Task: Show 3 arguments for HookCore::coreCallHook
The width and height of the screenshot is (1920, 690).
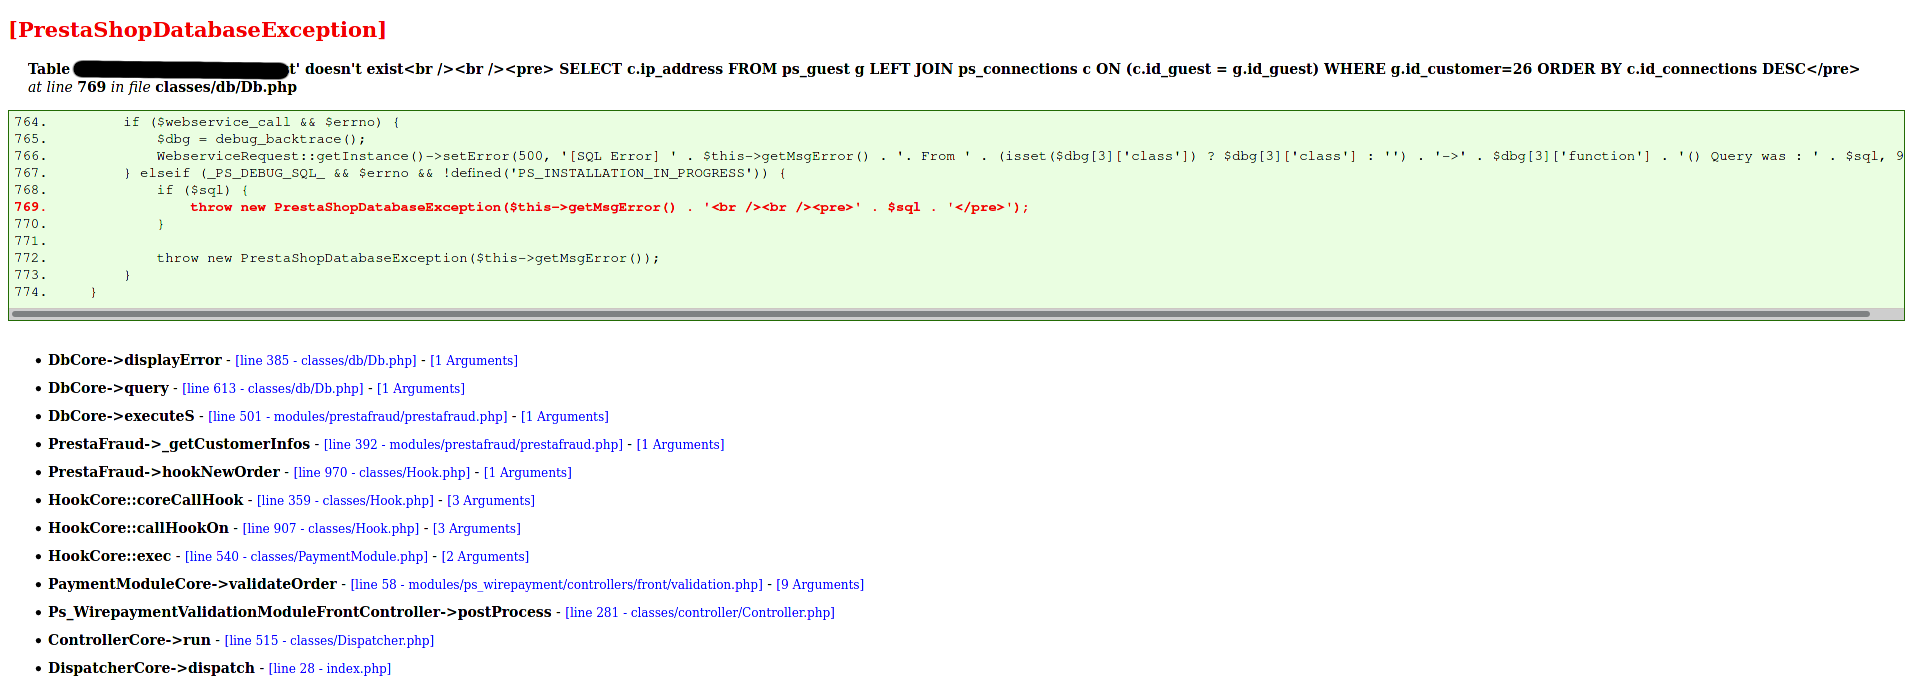Action: [491, 501]
